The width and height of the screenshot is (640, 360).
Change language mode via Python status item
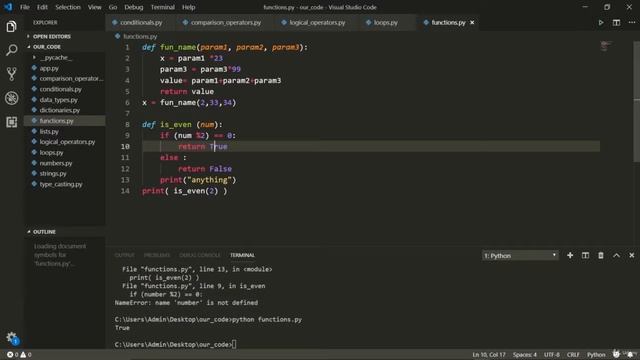tap(596, 355)
